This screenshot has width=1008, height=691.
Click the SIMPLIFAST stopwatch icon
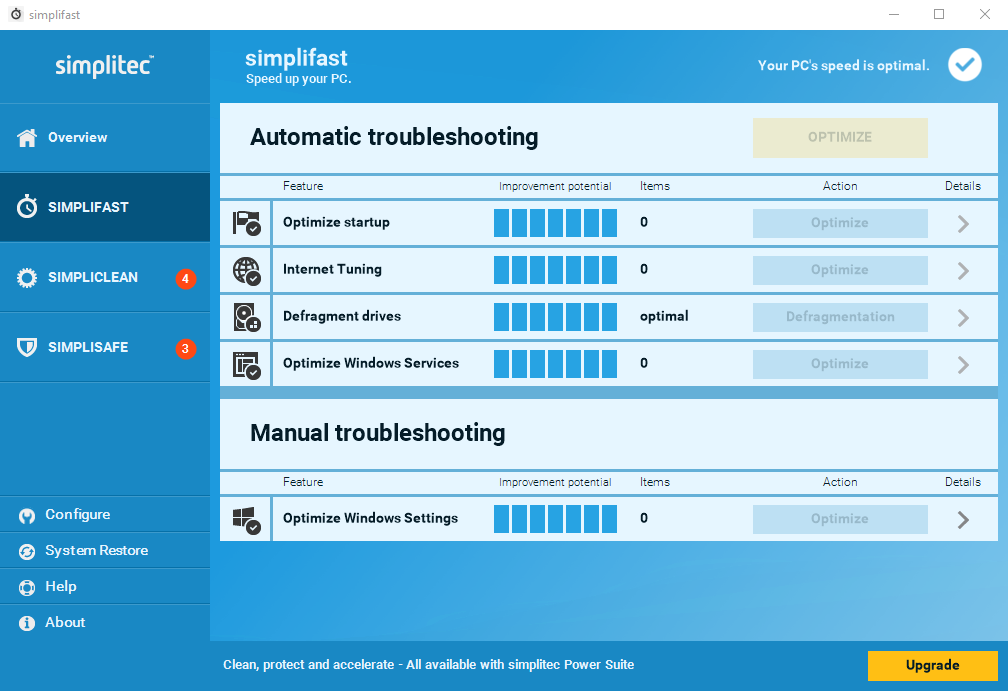coord(27,207)
